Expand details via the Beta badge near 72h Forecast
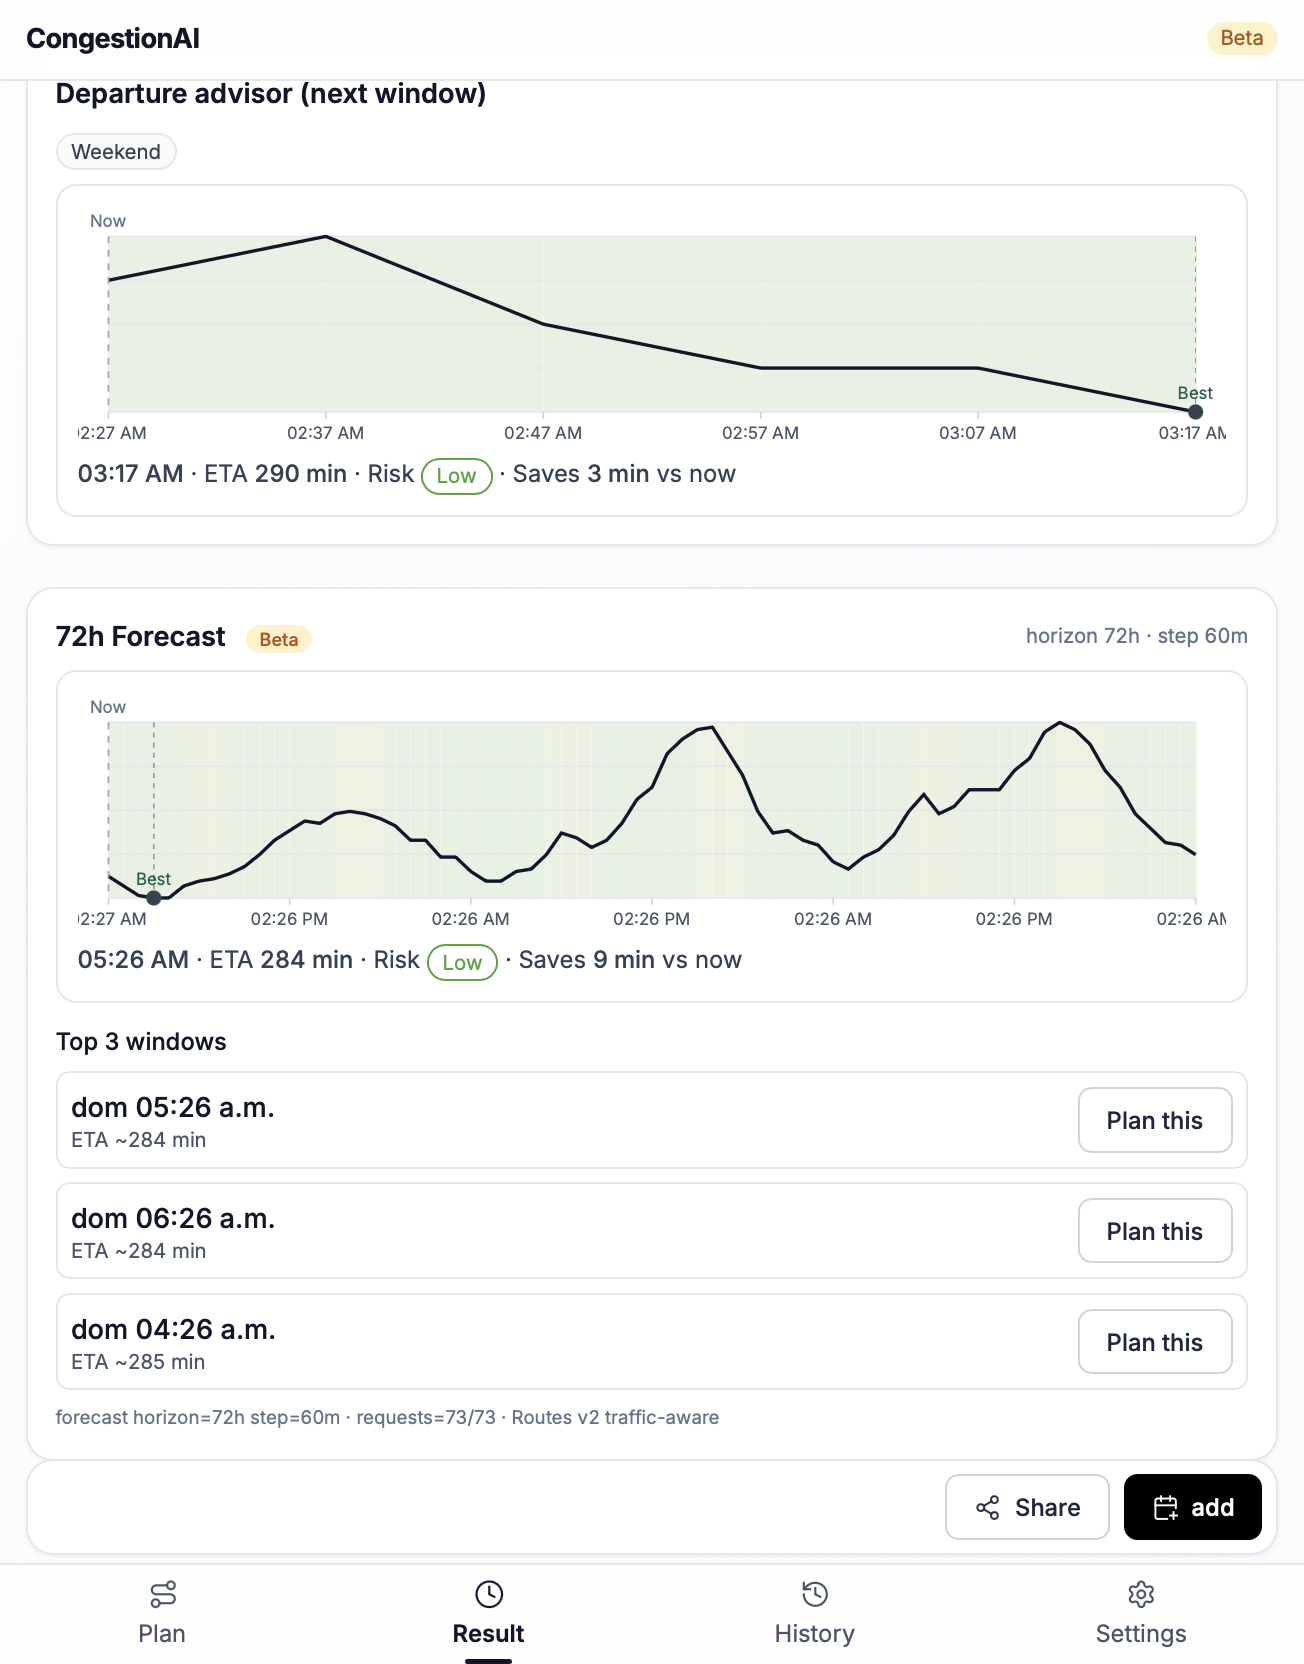1304x1664 pixels. tap(278, 638)
